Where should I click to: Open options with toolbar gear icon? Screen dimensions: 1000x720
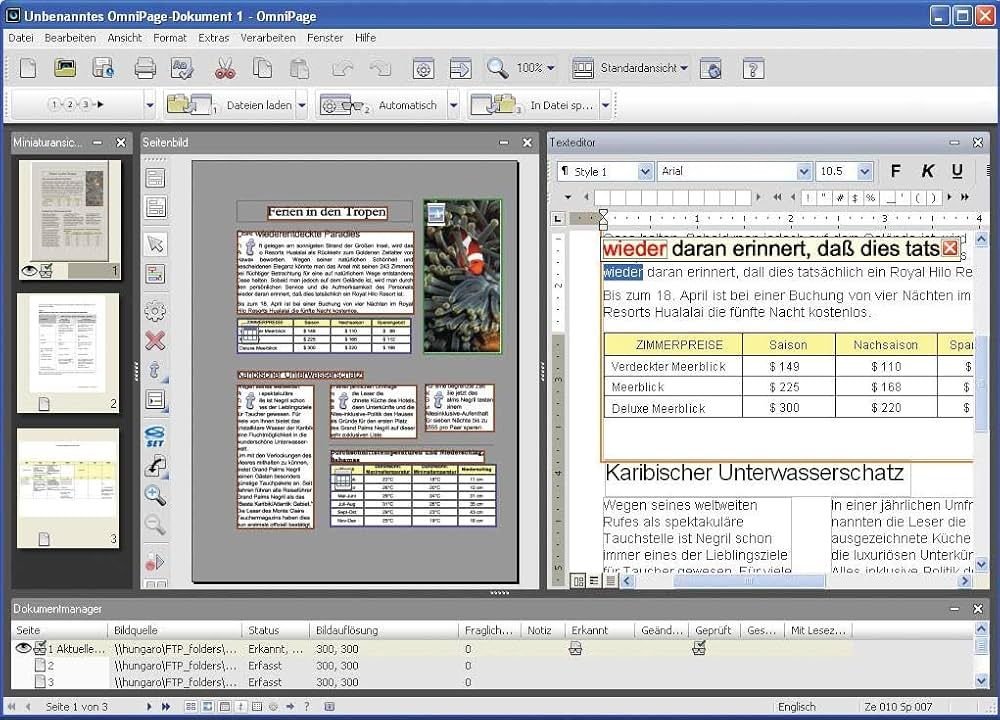(423, 68)
